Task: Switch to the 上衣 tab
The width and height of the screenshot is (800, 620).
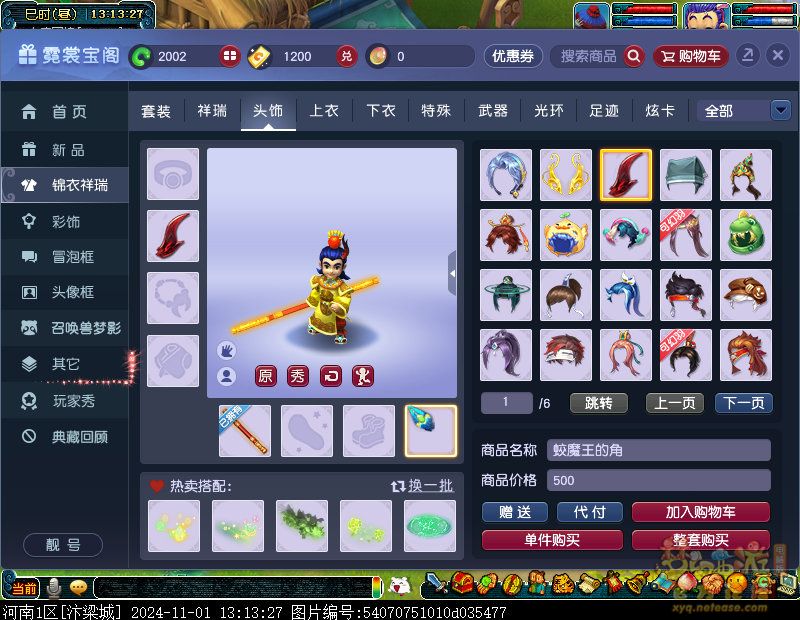Action: (x=324, y=111)
